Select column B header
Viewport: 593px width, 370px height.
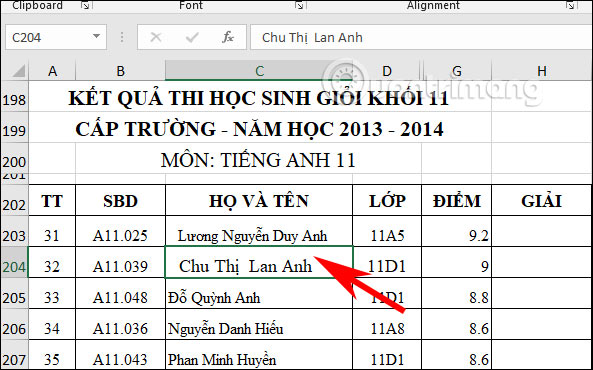tap(120, 71)
